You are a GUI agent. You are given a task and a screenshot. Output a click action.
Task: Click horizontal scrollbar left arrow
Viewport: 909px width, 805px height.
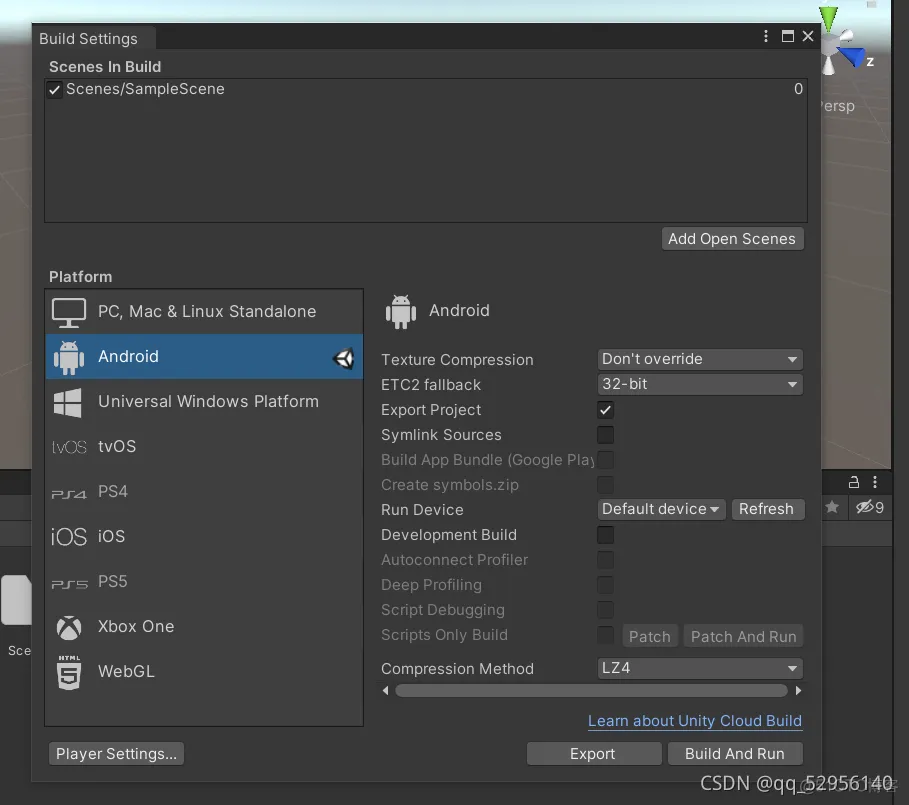click(386, 691)
